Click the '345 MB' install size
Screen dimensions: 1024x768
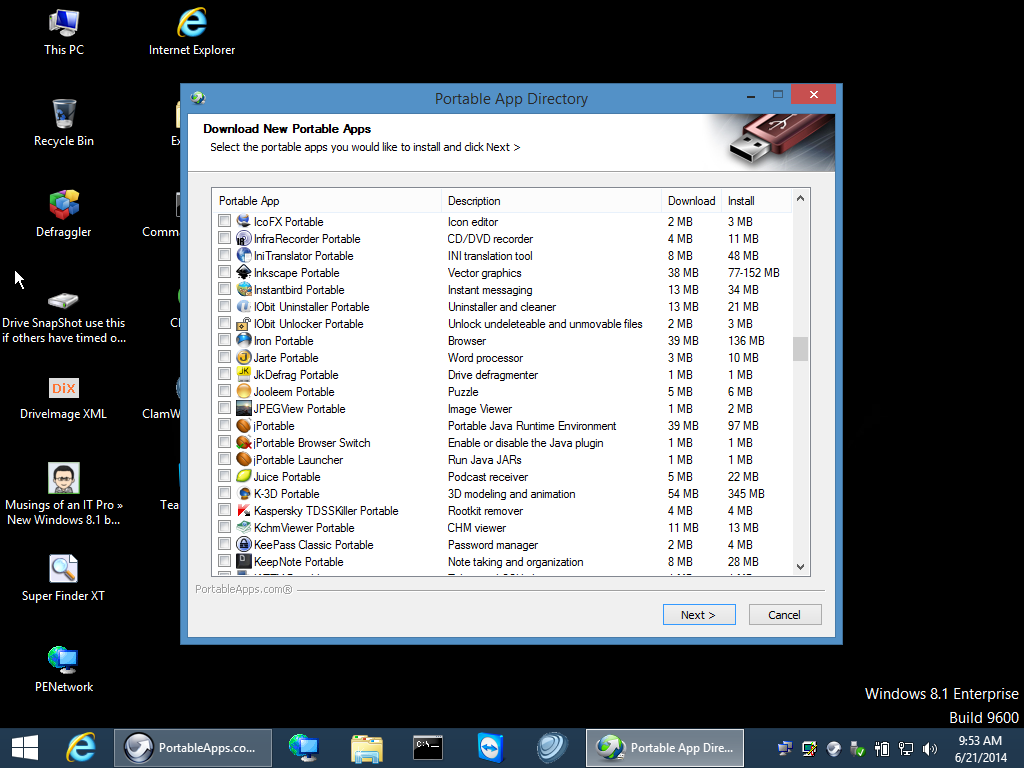click(x=746, y=494)
